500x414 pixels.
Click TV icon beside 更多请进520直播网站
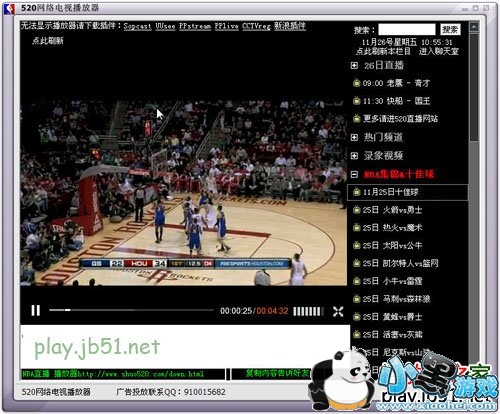[357, 118]
